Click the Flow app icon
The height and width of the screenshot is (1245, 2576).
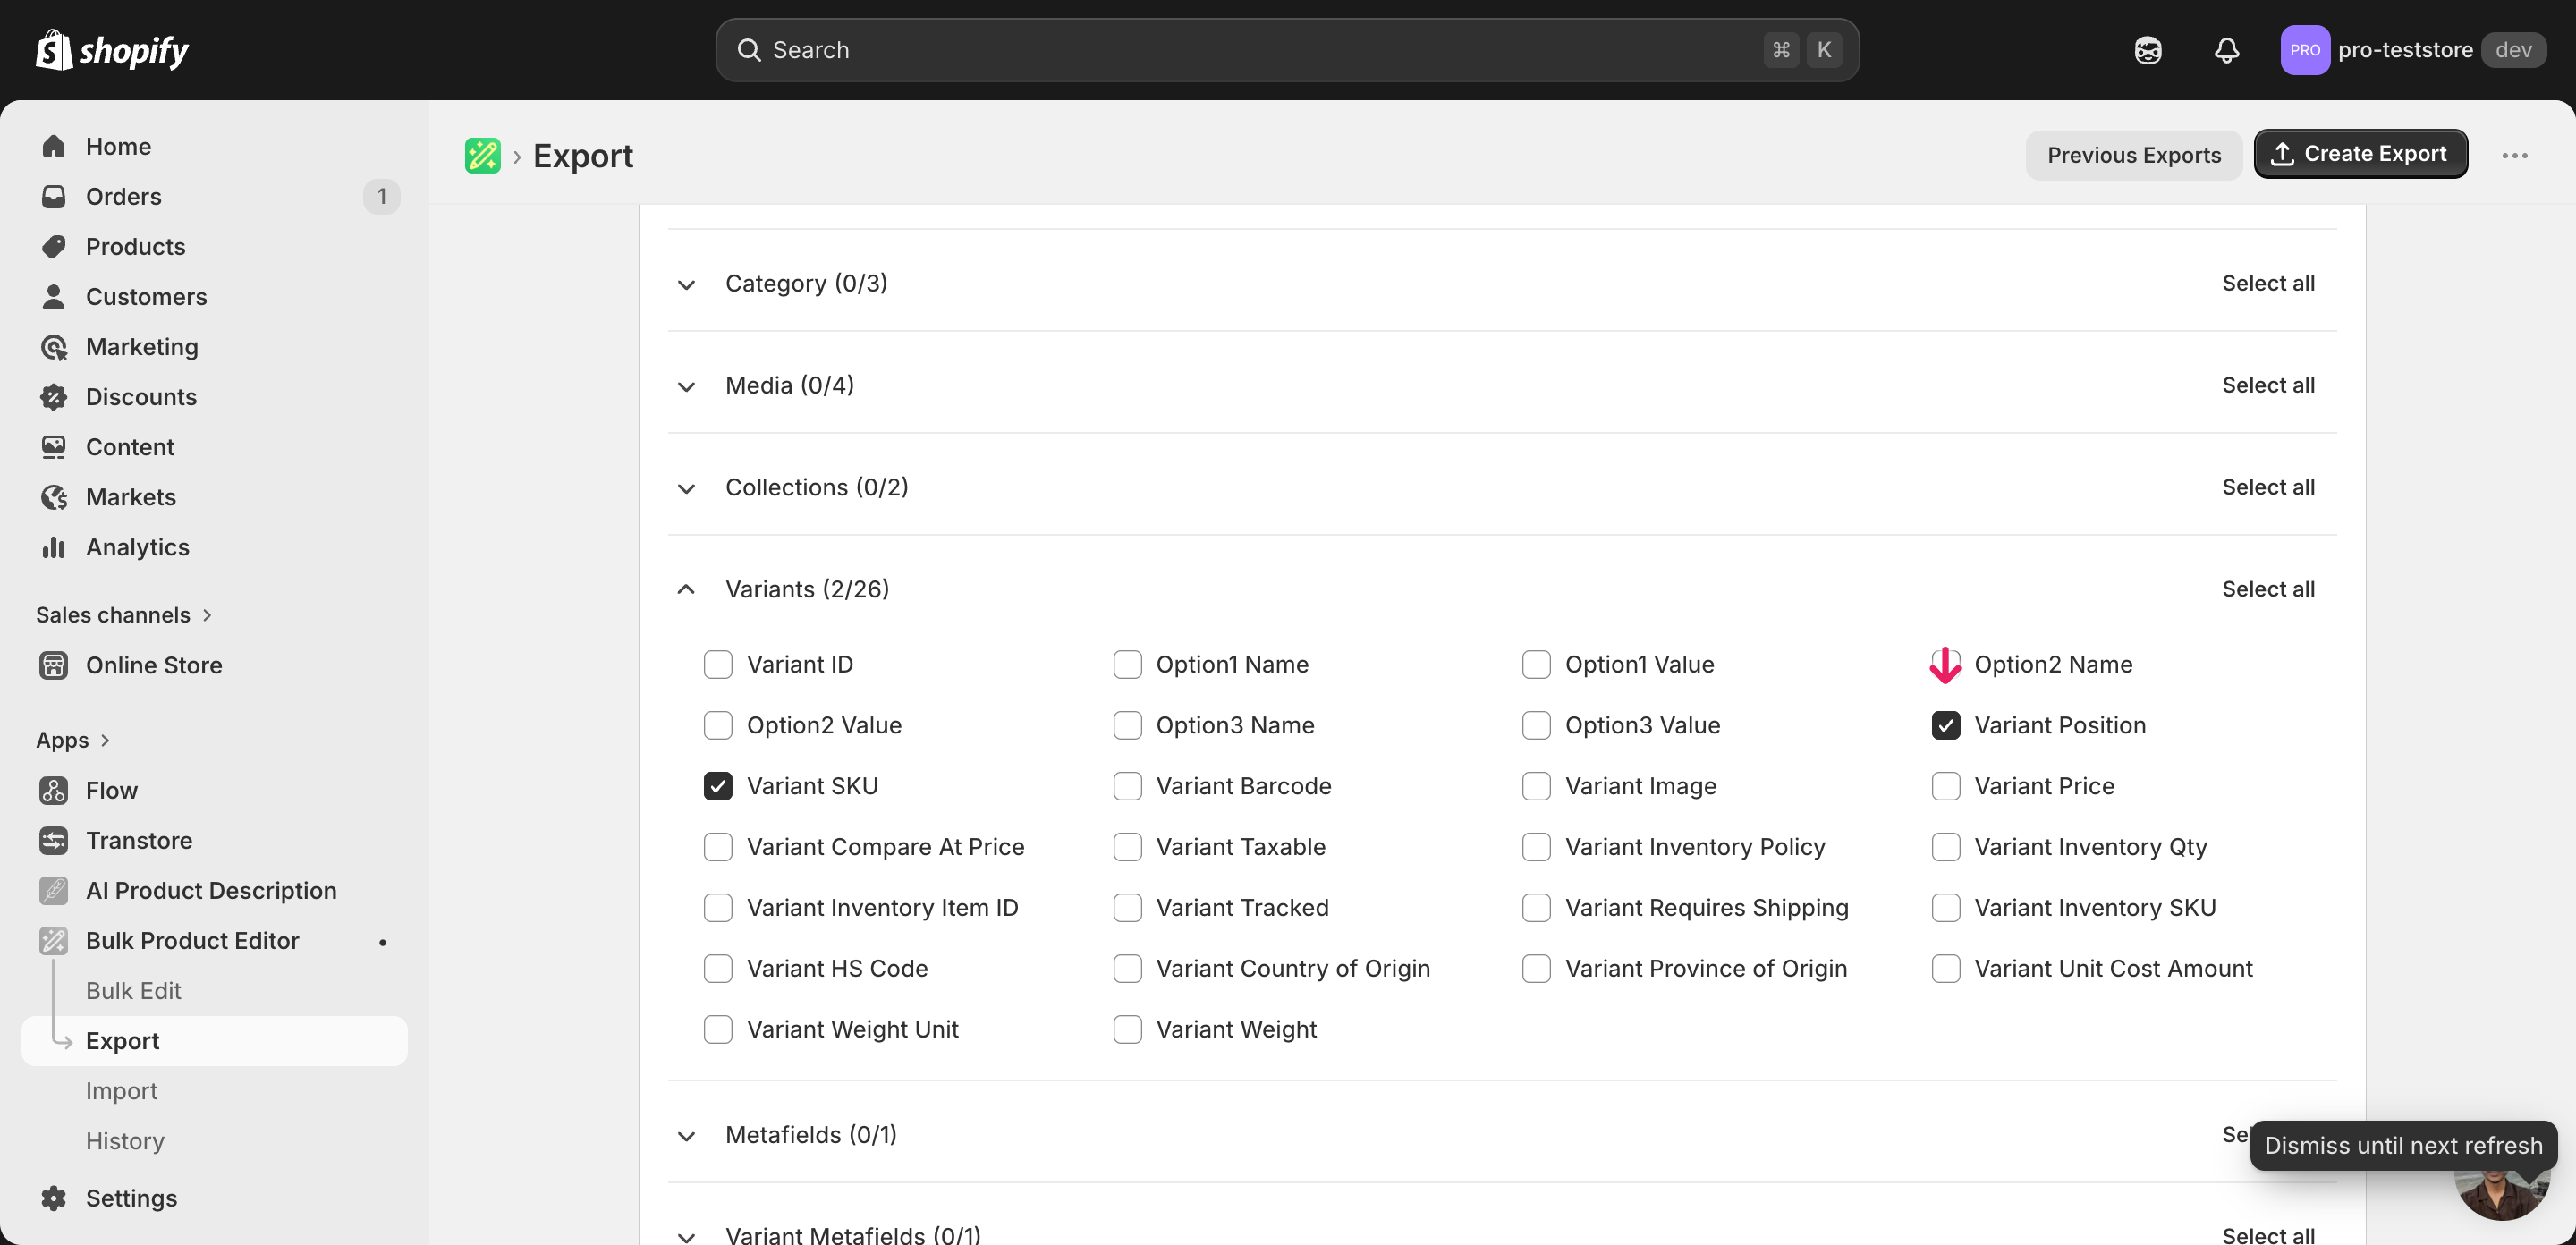click(x=54, y=789)
